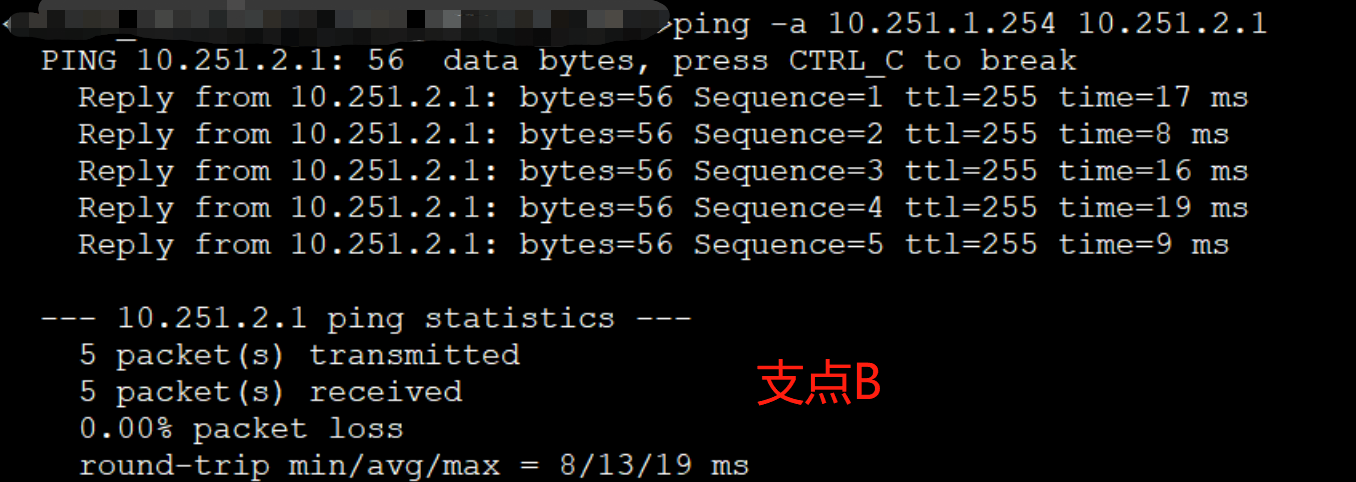Click the time=19 ms value
Image resolution: width=1356 pixels, height=482 pixels.
(x=1153, y=208)
